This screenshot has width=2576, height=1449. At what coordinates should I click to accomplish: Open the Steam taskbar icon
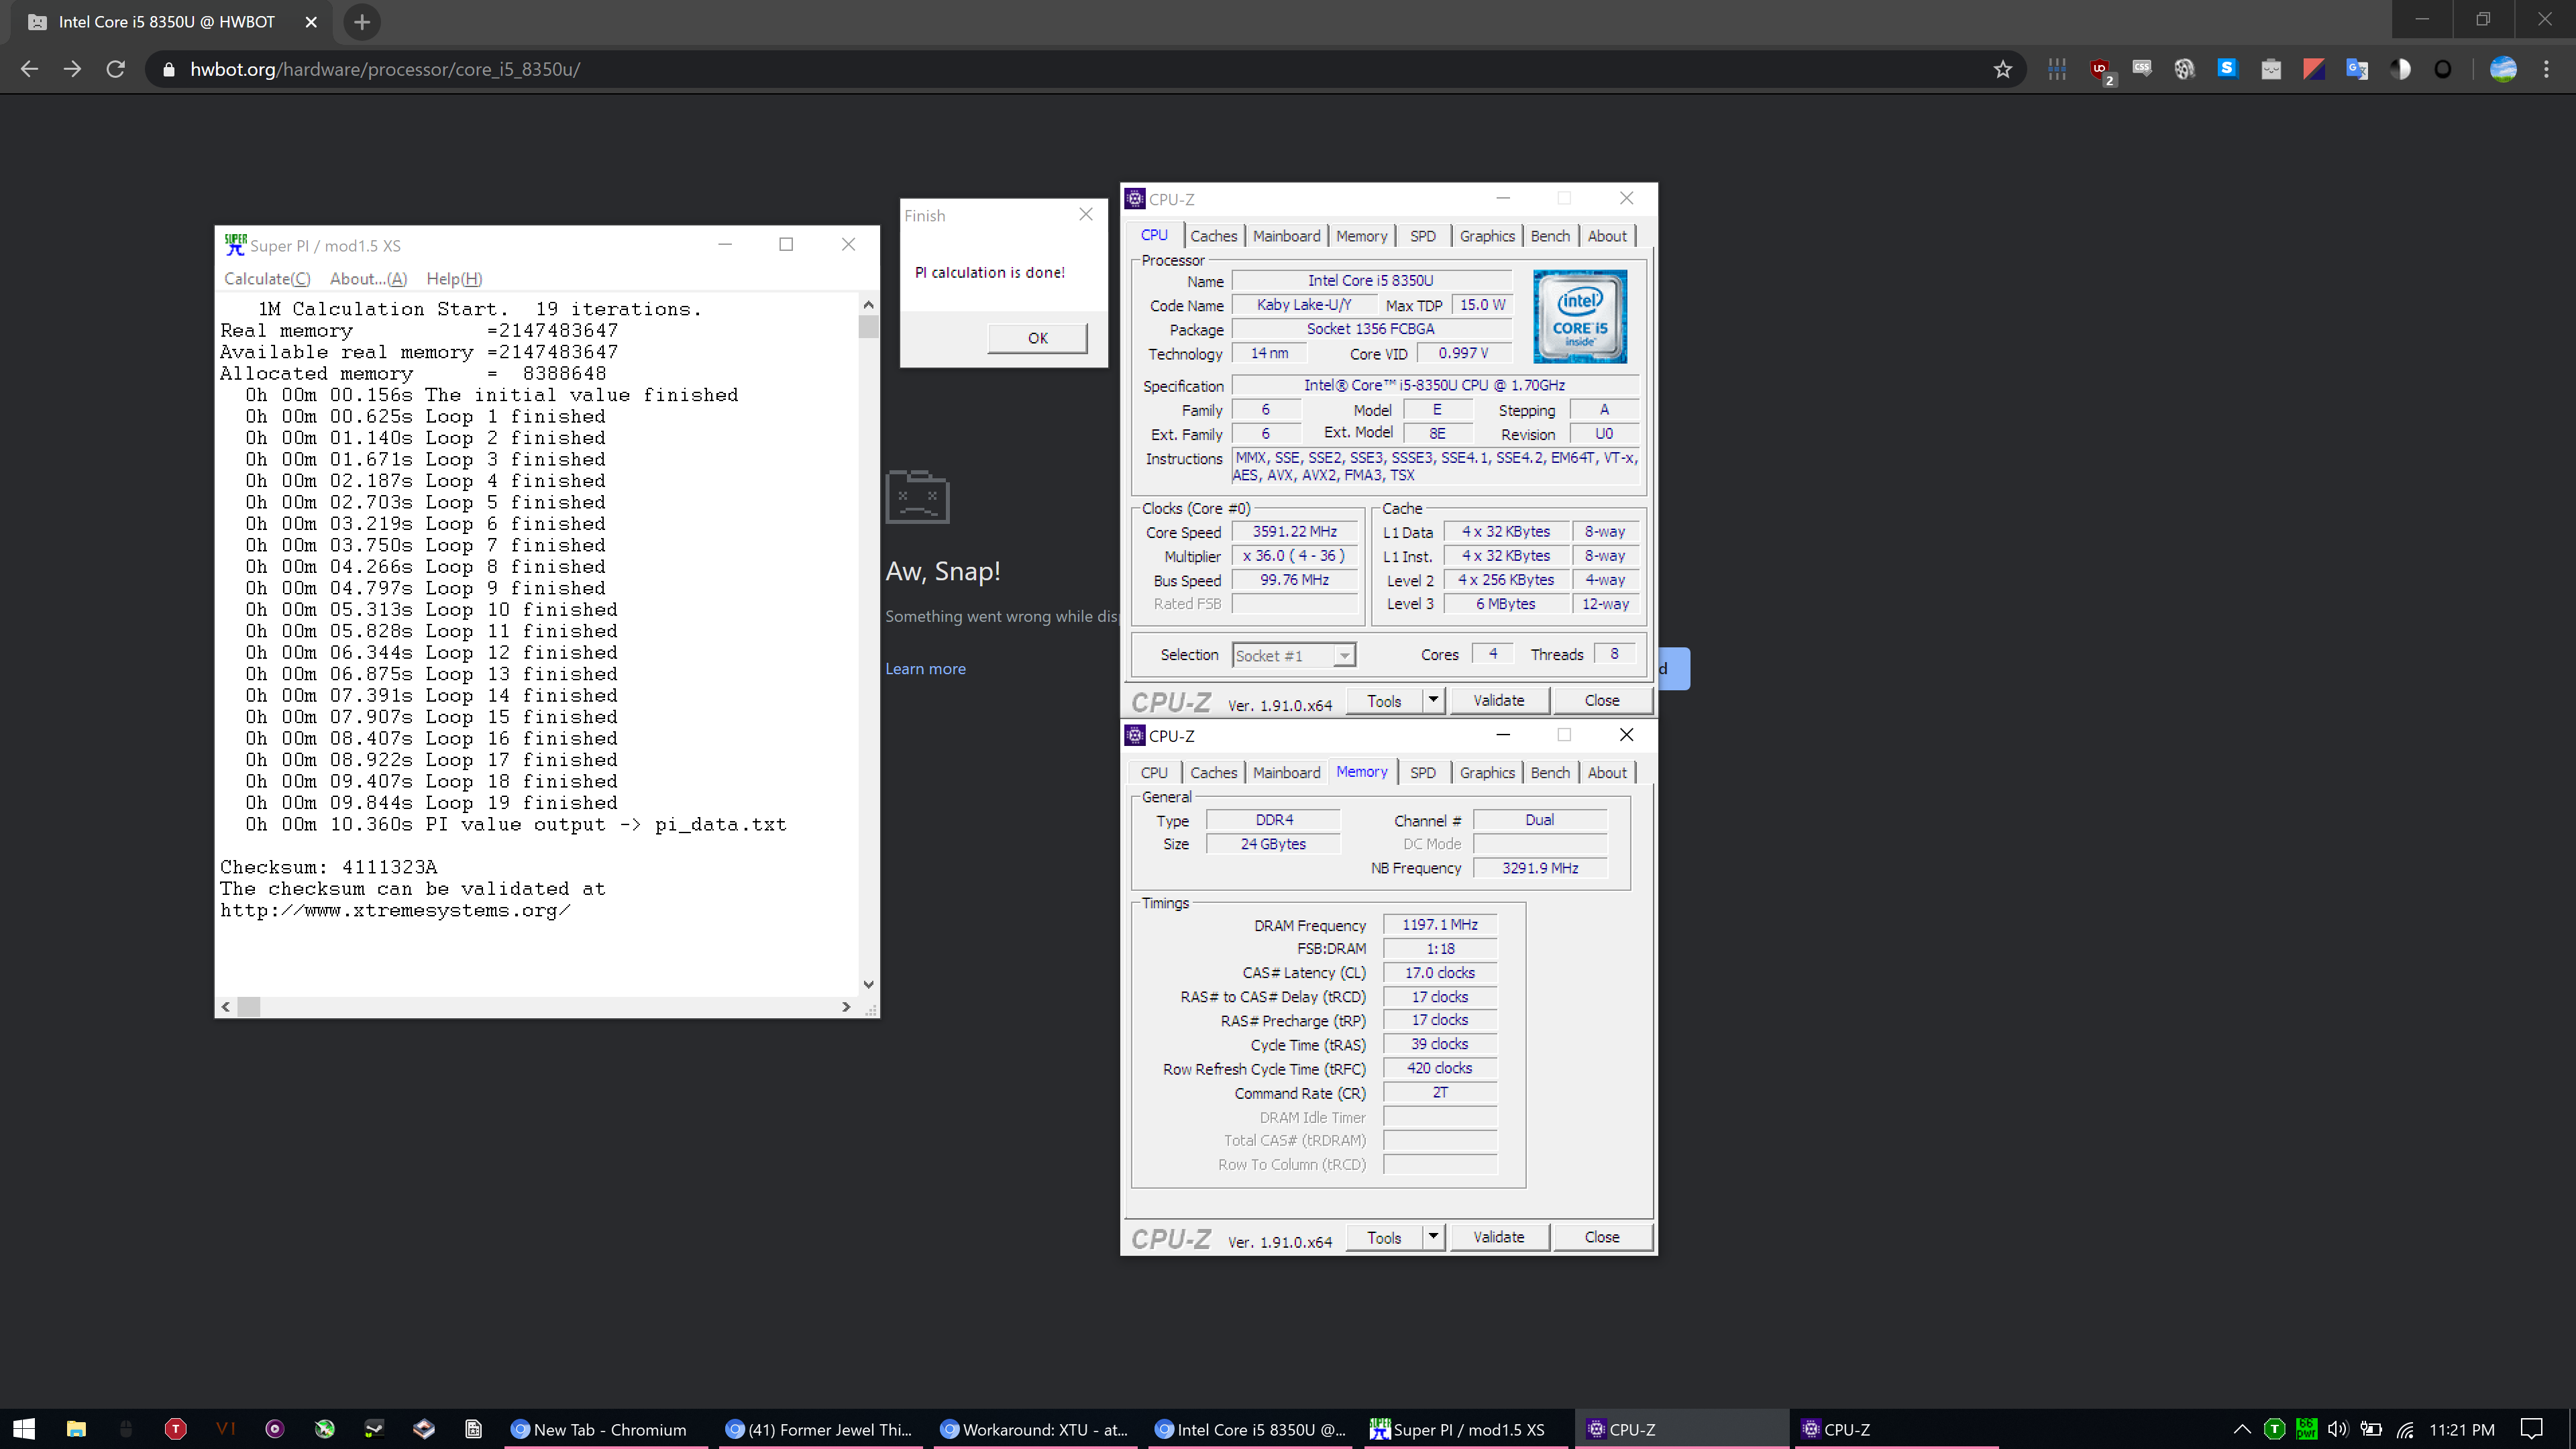click(x=374, y=1429)
